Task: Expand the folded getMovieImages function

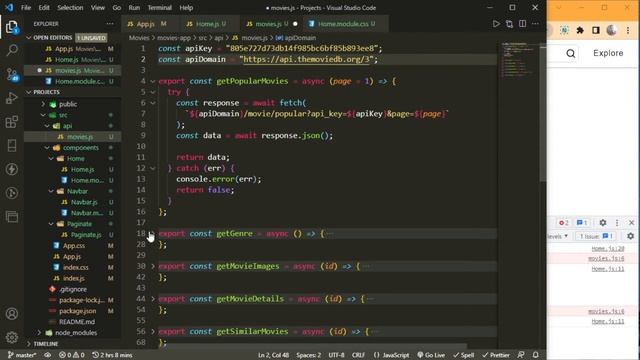Action: coord(153,266)
